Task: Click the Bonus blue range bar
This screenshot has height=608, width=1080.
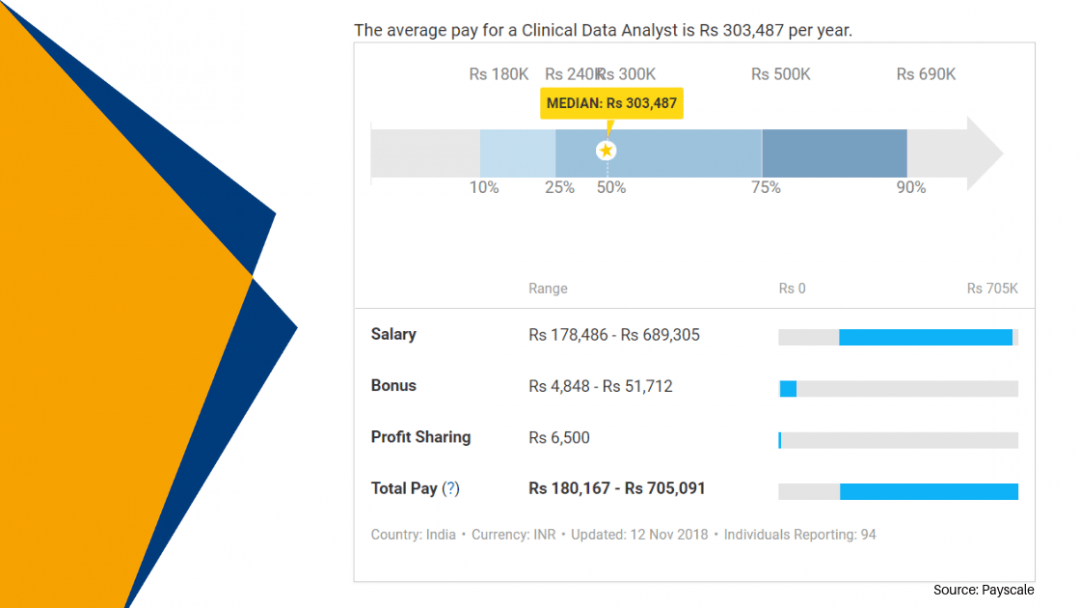Action: pyautogui.click(x=788, y=388)
